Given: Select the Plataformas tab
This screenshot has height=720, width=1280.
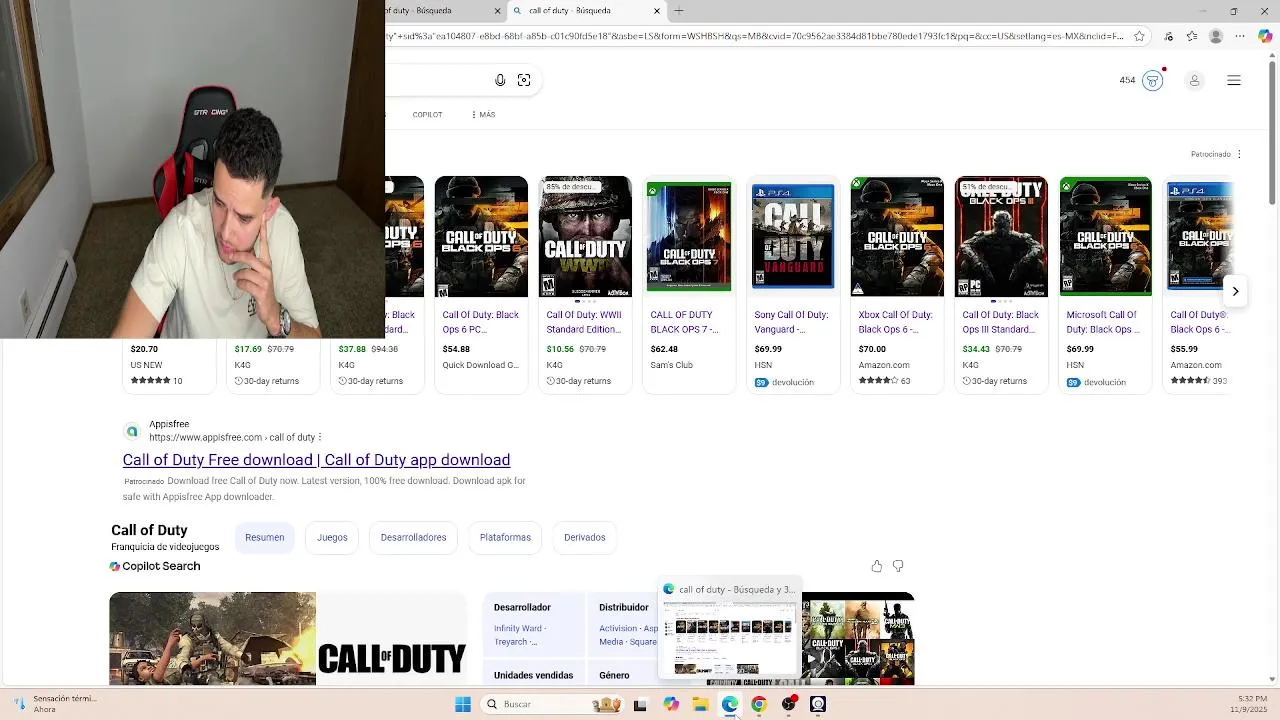Looking at the screenshot, I should (505, 537).
